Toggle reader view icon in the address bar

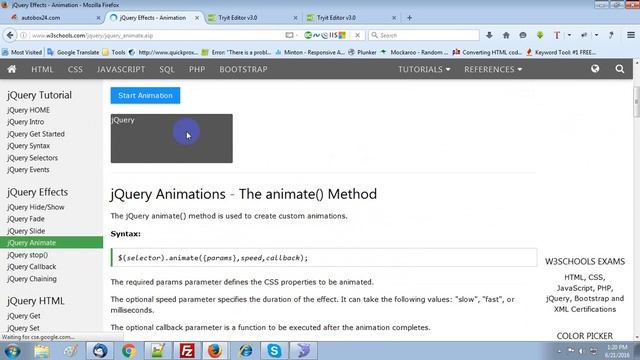pos(289,36)
